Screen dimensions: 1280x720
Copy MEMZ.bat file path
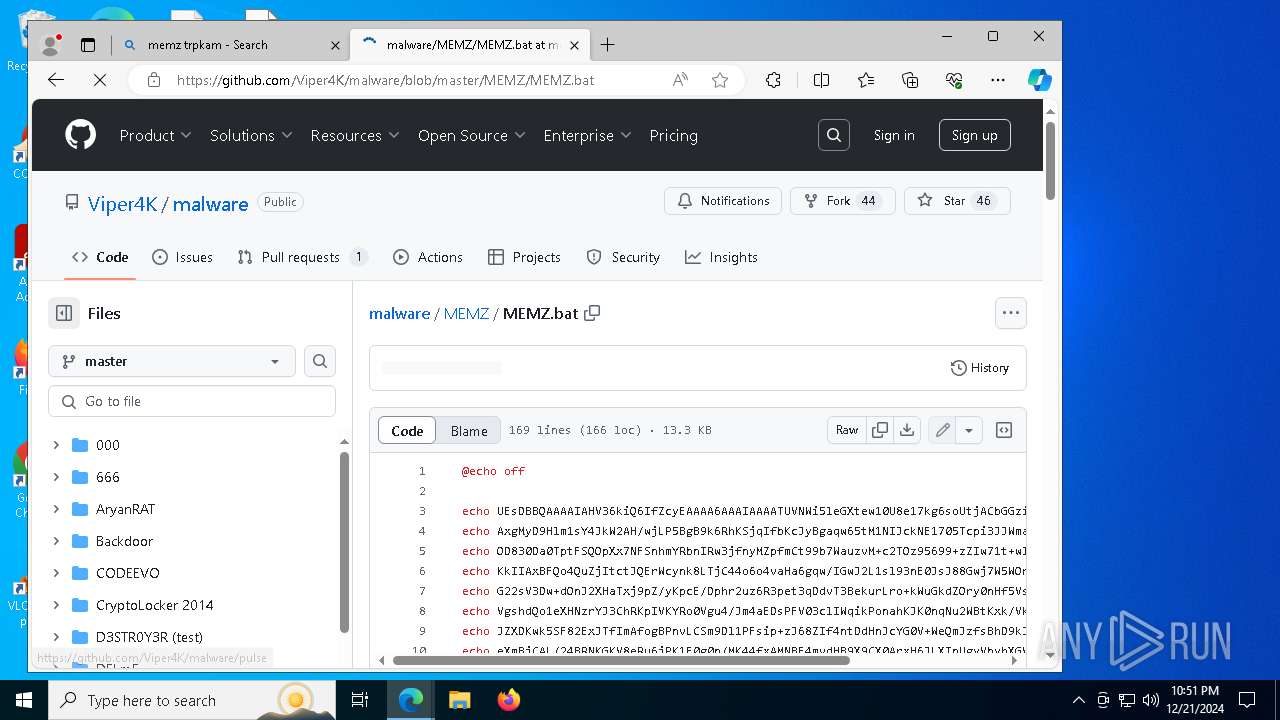592,313
